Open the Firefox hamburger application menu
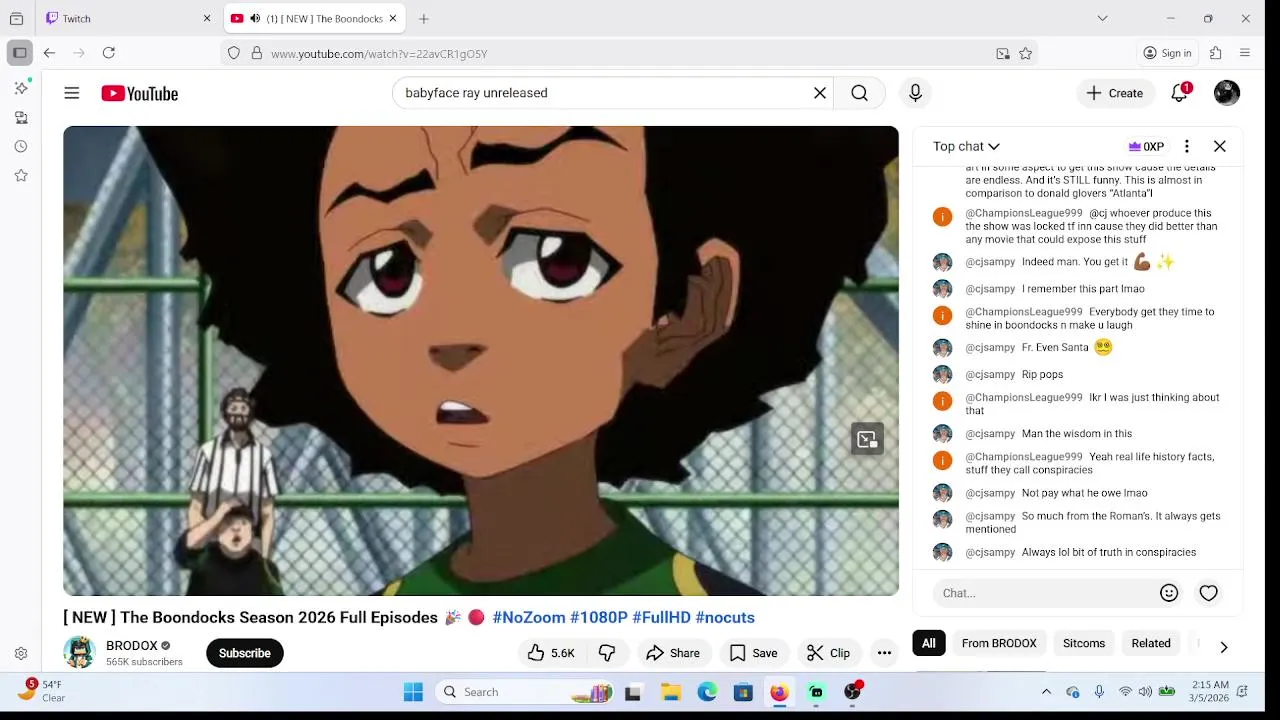Viewport: 1280px width, 720px height. (x=1245, y=53)
